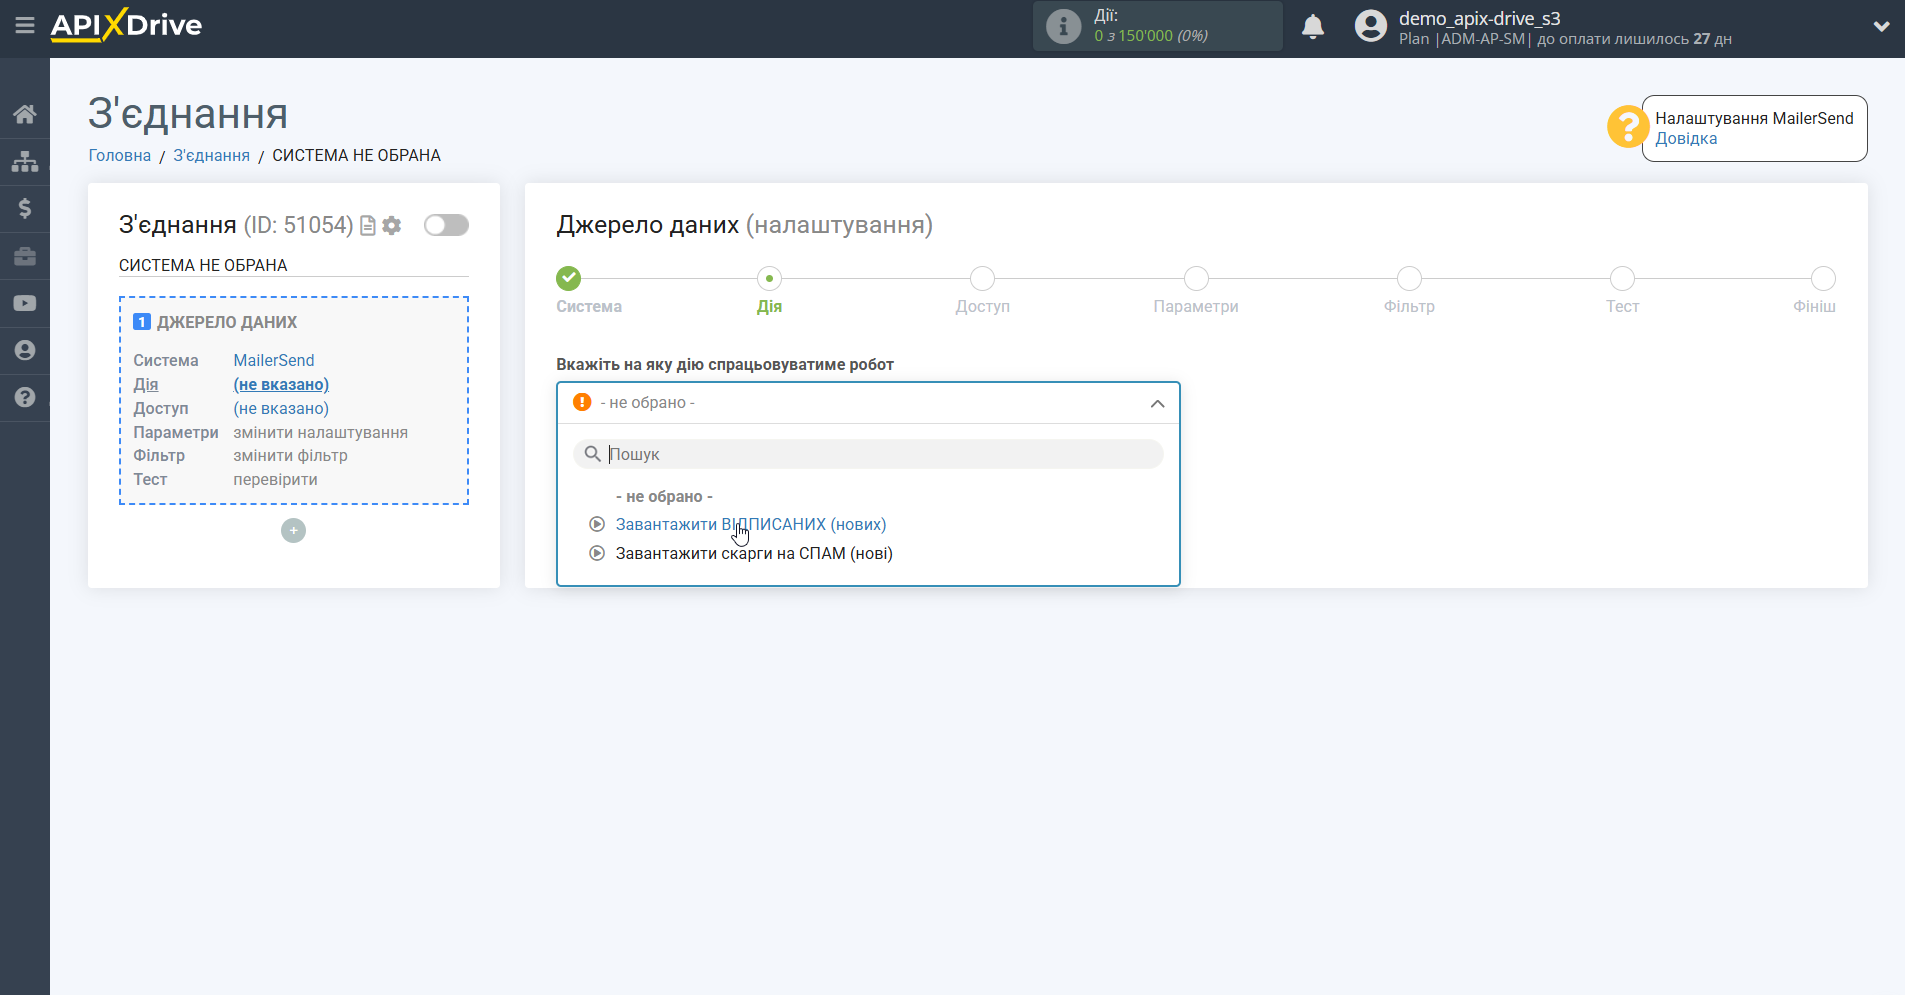Select Завантажити скарги на СПАМ option
The height and width of the screenshot is (995, 1905).
754,553
